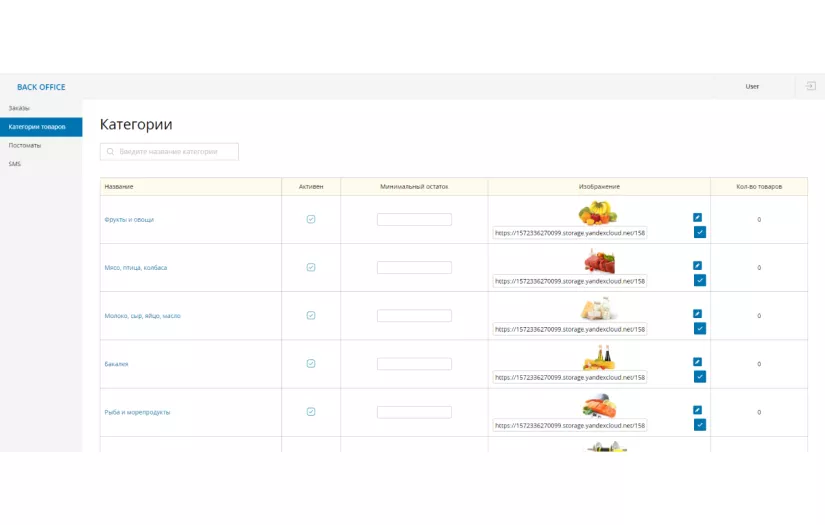Viewport: 825px width, 525px height.
Task: Click the edit pencil icon for Фрукты и овощи
Action: coord(698,217)
